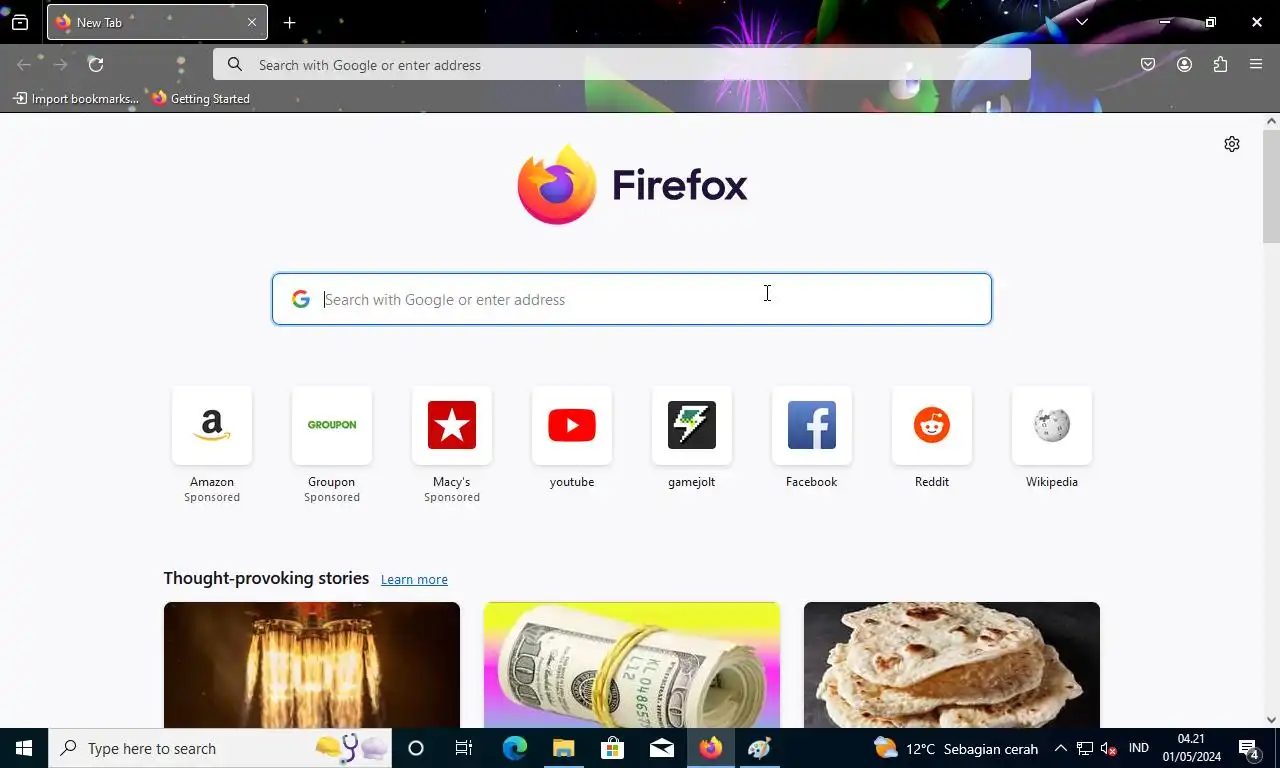This screenshot has height=768, width=1280.
Task: Open the Firefox account icon
Action: click(1184, 65)
